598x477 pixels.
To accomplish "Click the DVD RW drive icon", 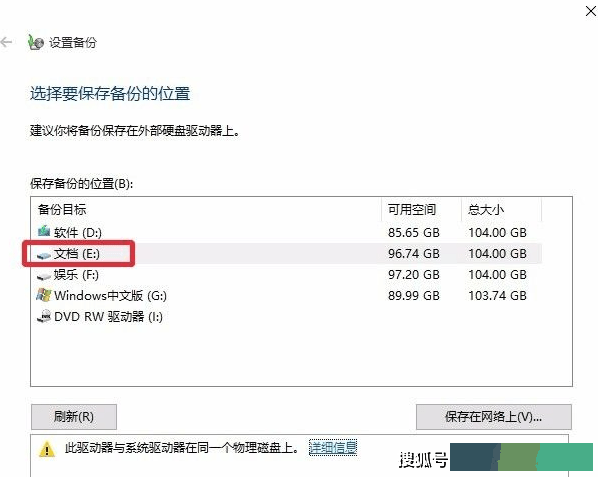I will point(44,316).
